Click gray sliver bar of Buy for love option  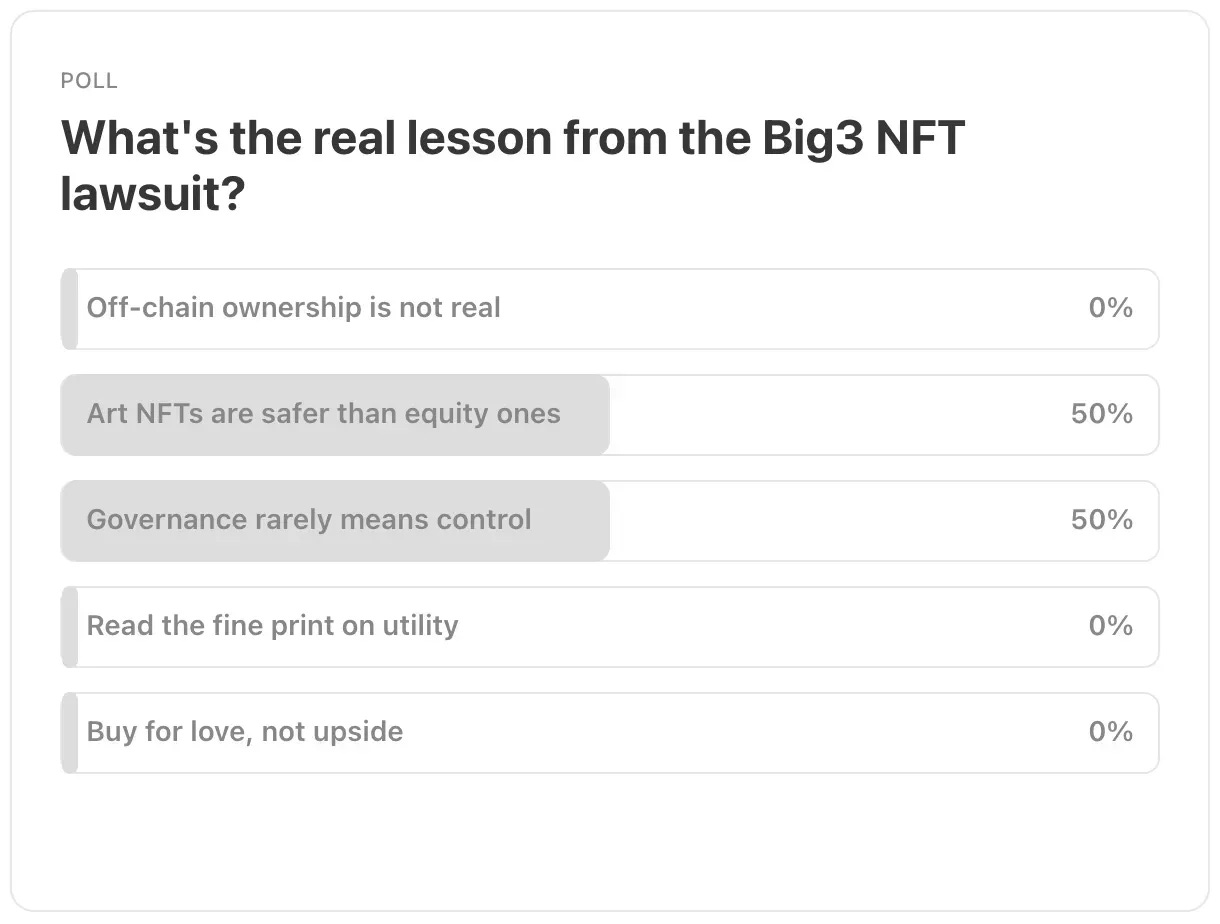(x=69, y=733)
